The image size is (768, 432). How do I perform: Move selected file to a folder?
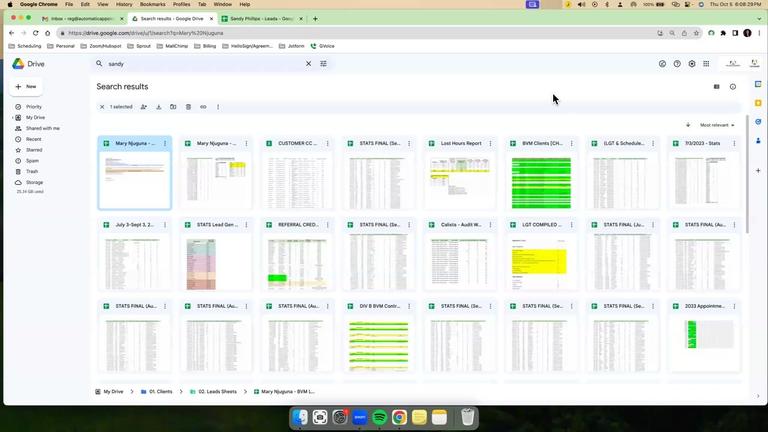pyautogui.click(x=173, y=107)
